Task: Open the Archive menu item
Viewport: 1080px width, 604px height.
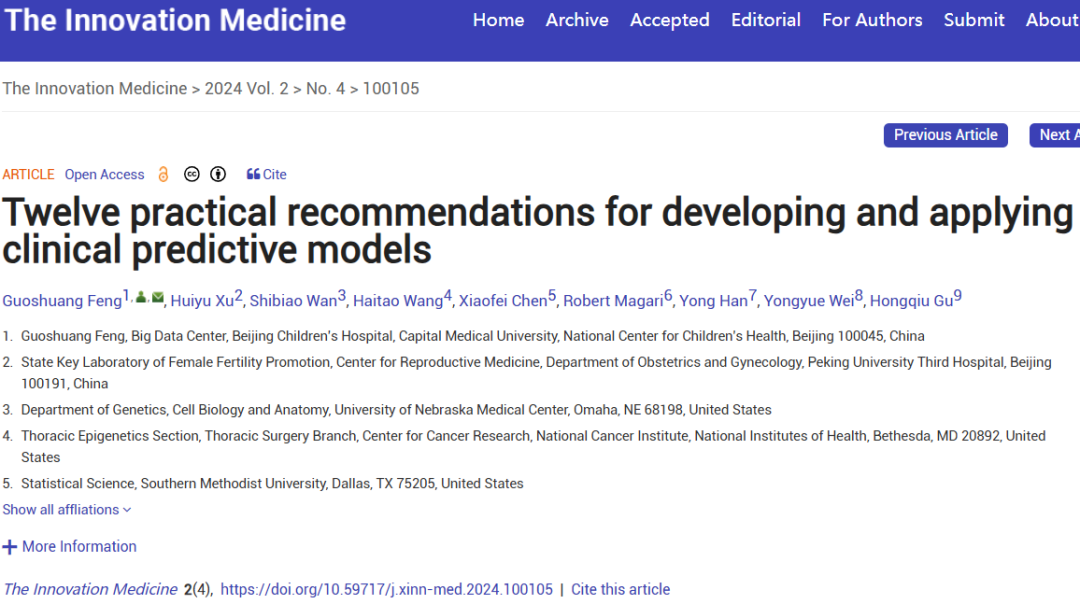Action: click(x=577, y=20)
